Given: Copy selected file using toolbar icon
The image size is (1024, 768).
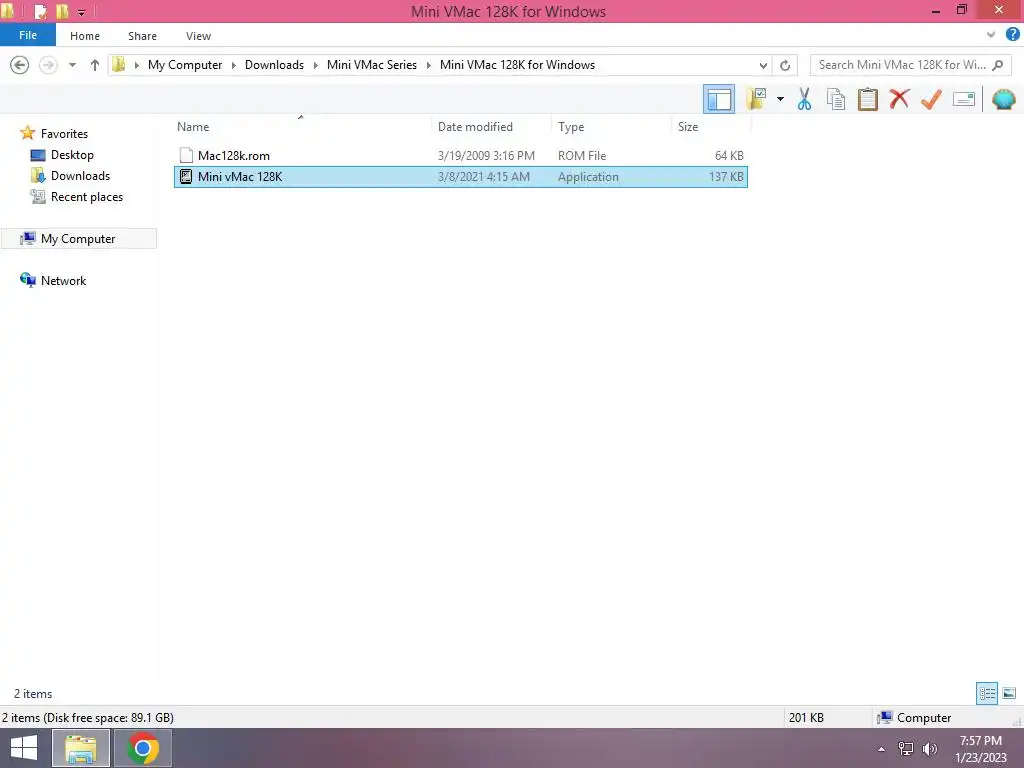Looking at the screenshot, I should click(x=835, y=99).
